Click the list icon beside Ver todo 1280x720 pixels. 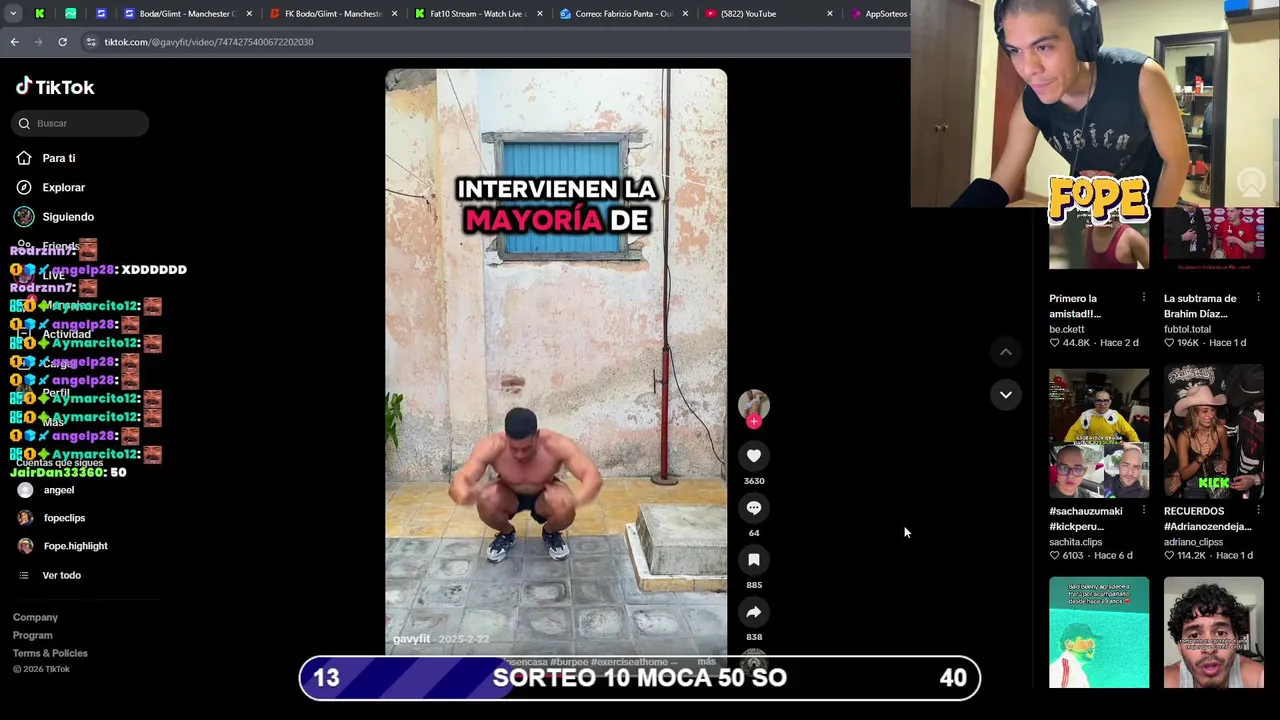24,575
